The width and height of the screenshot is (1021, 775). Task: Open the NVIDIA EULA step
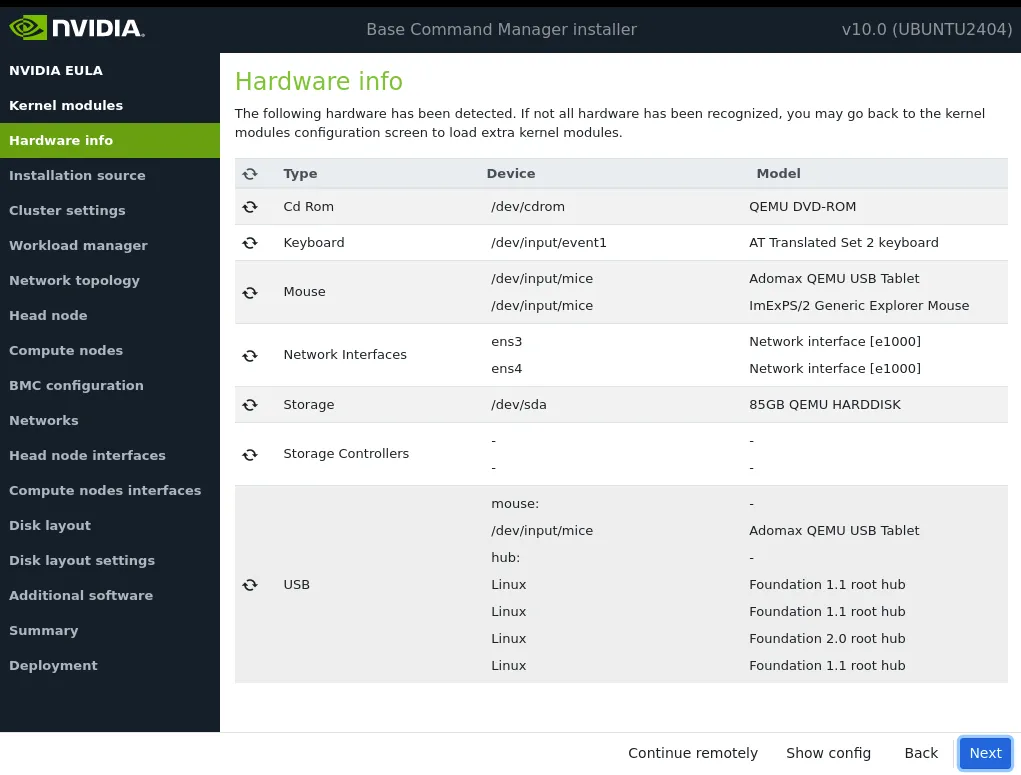110,70
